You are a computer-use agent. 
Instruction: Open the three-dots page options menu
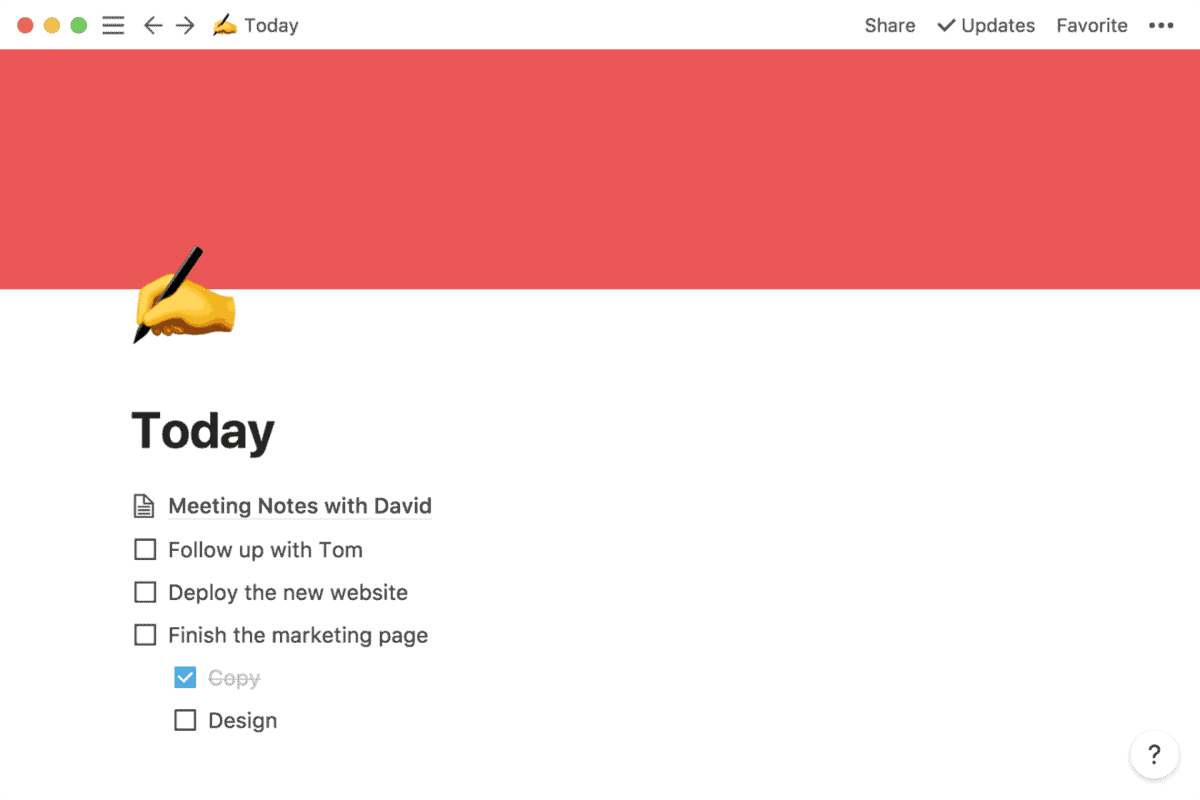[x=1161, y=26]
